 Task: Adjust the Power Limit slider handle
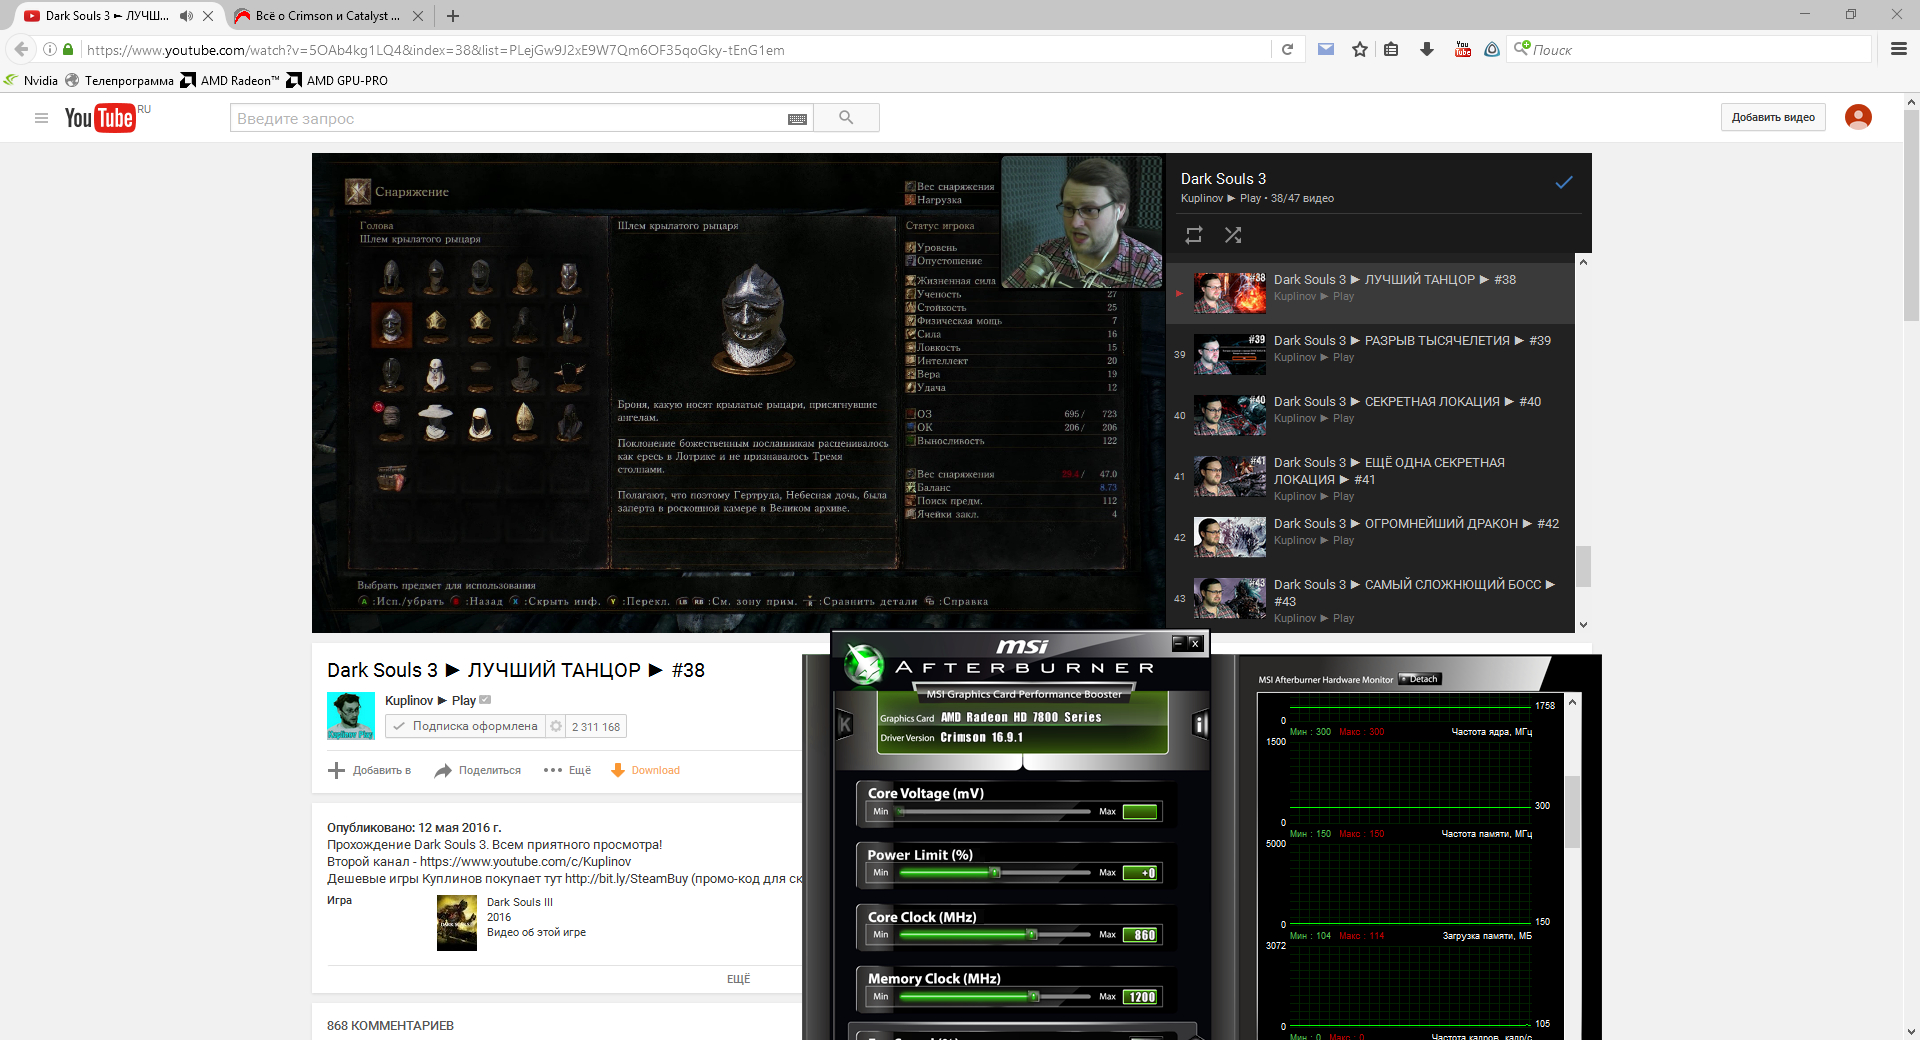pos(995,872)
